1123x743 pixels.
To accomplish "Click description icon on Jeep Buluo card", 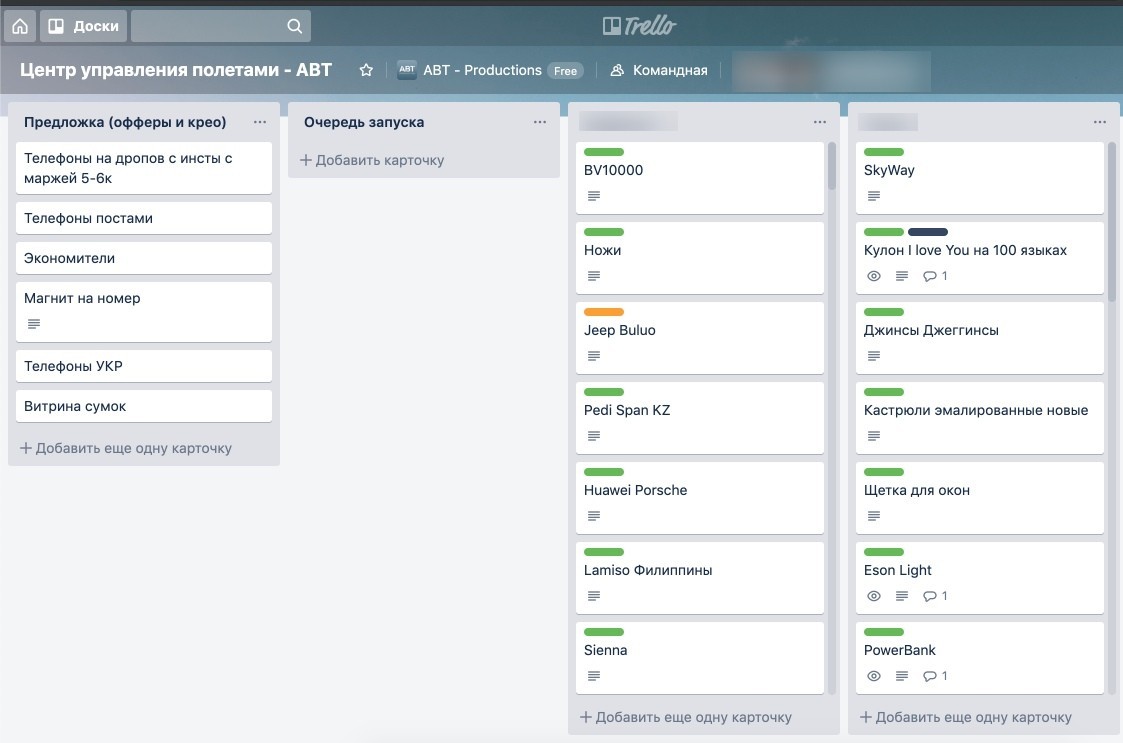I will click(594, 356).
